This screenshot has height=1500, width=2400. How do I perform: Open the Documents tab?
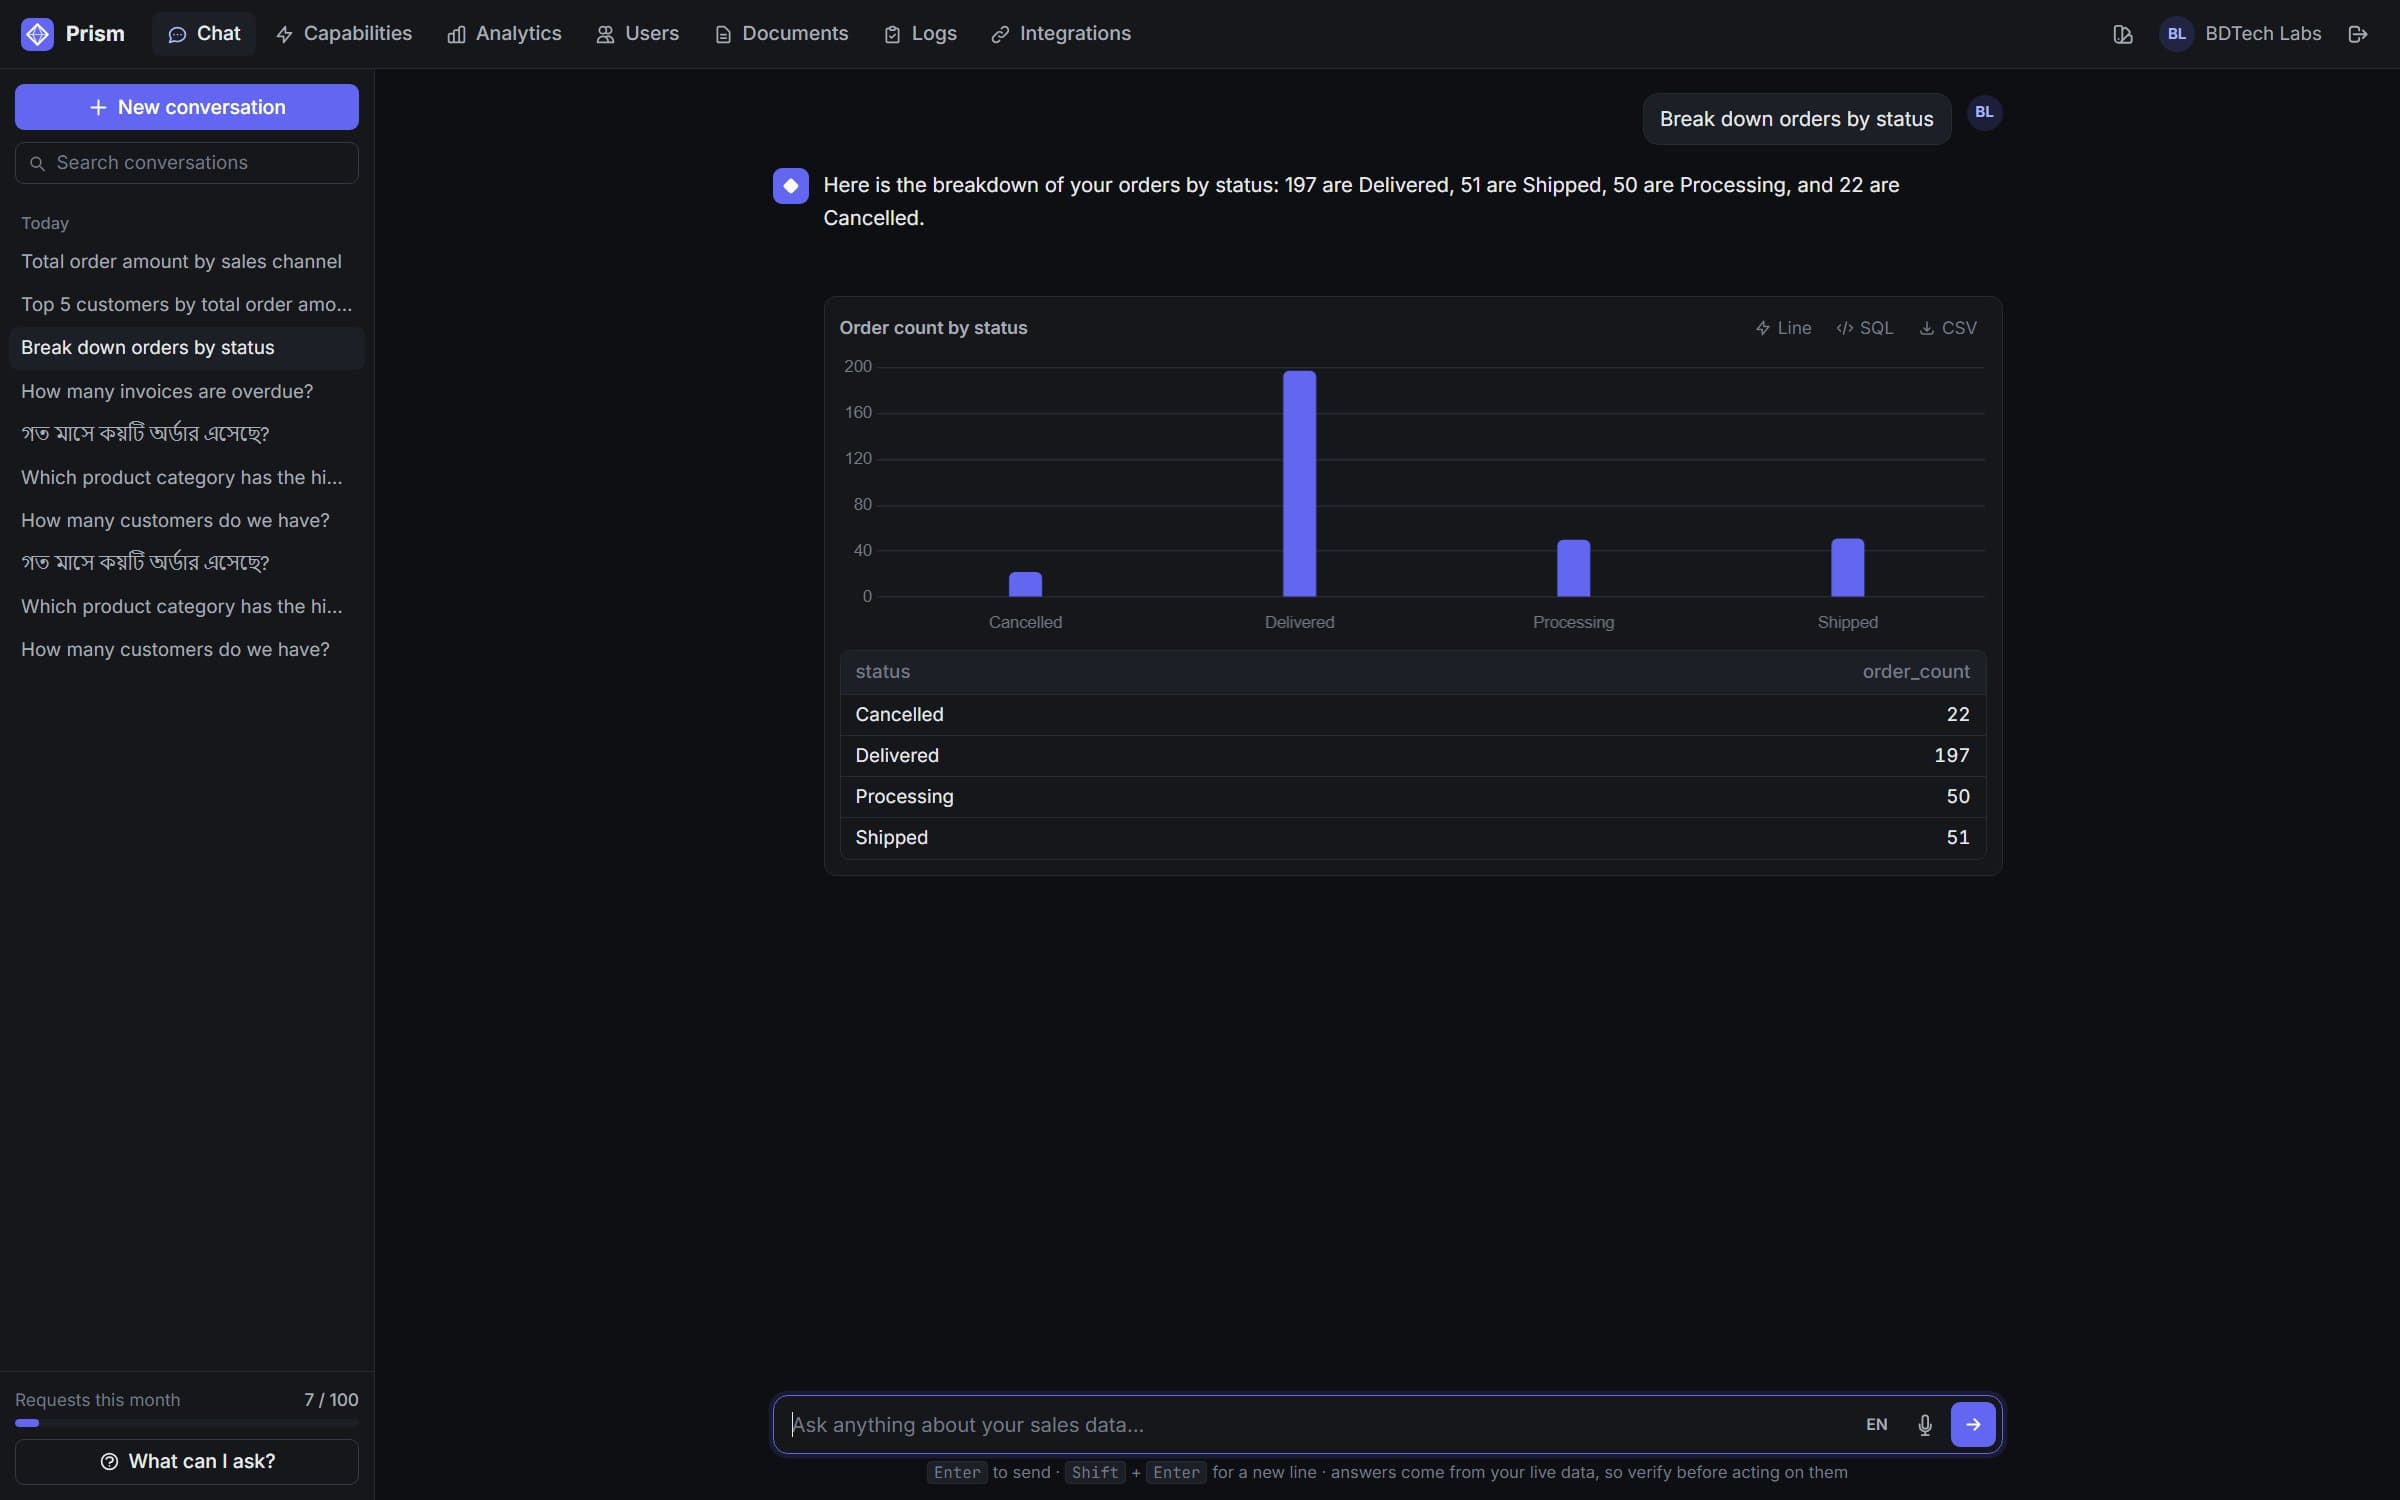781,34
